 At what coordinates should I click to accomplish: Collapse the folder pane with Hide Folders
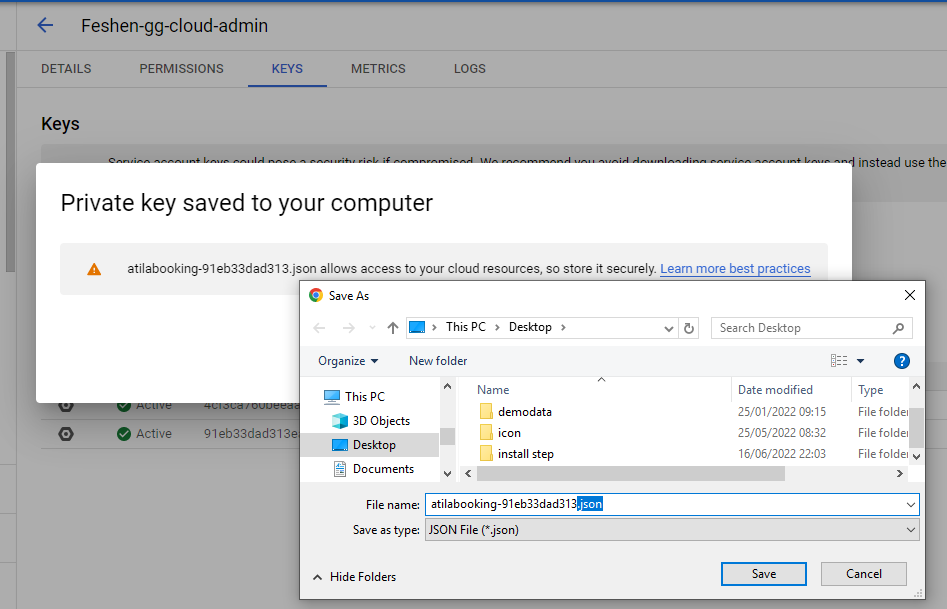354,577
